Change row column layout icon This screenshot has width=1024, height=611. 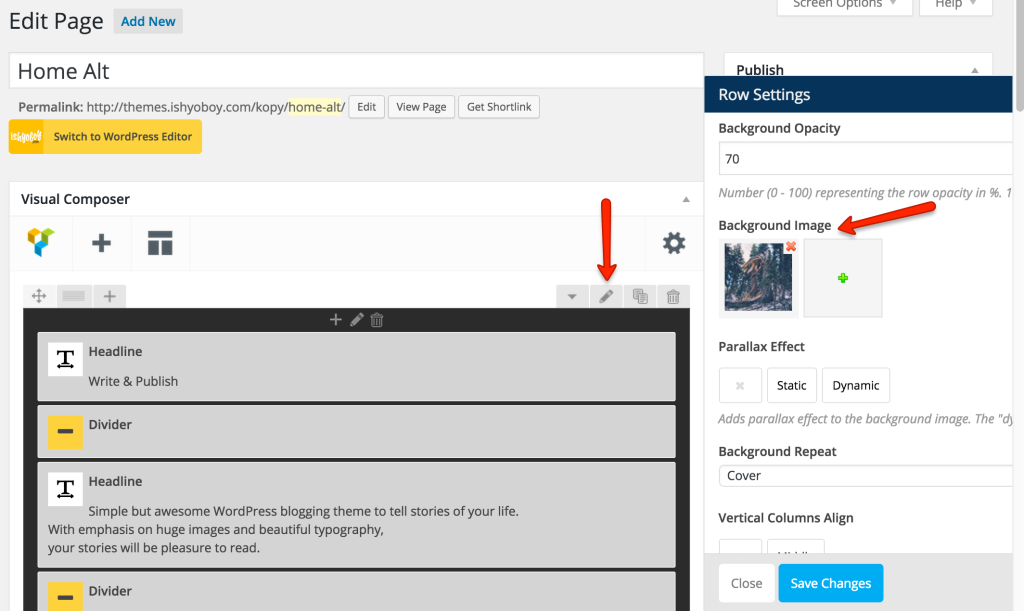click(74, 296)
